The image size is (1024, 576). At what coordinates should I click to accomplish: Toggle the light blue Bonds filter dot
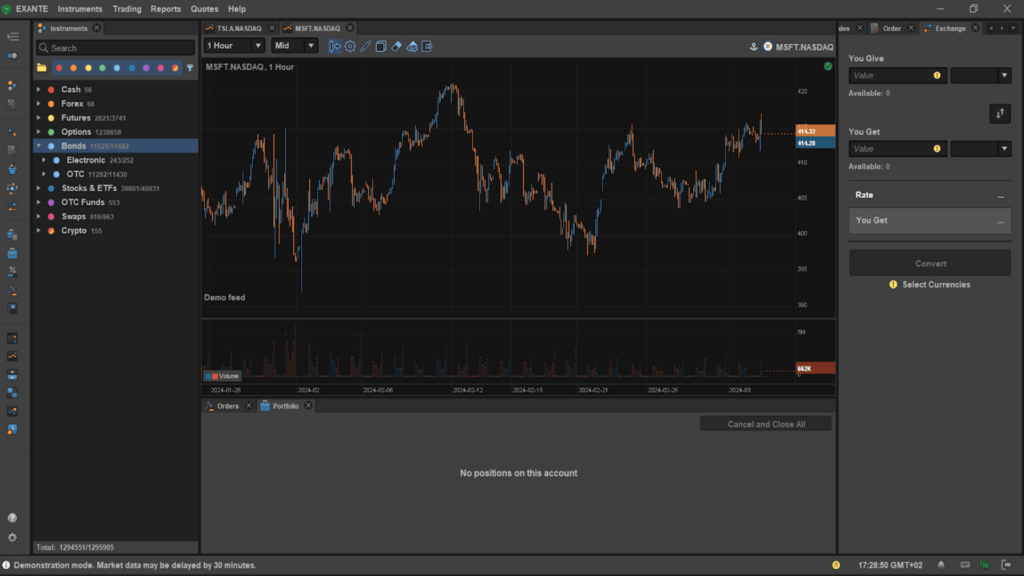click(117, 68)
